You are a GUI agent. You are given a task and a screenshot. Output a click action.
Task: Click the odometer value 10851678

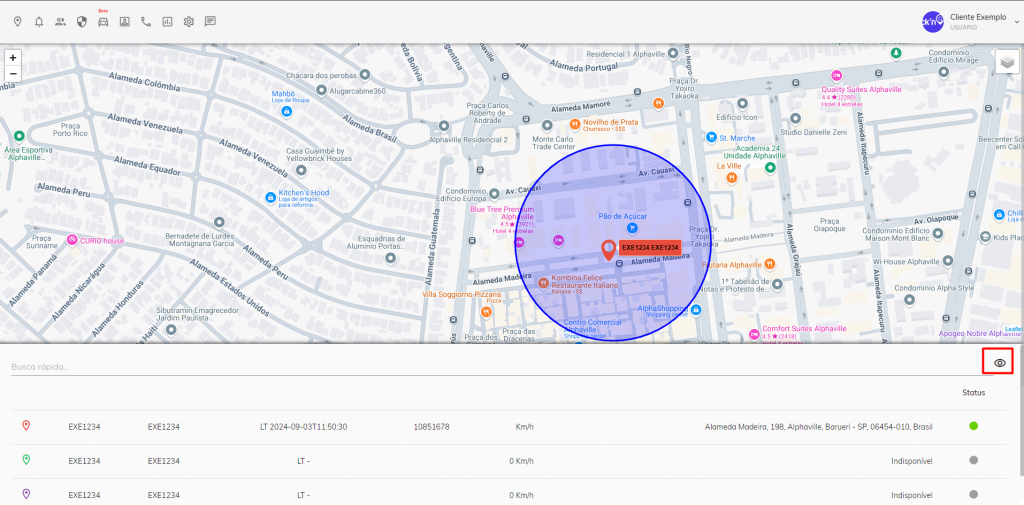click(432, 427)
